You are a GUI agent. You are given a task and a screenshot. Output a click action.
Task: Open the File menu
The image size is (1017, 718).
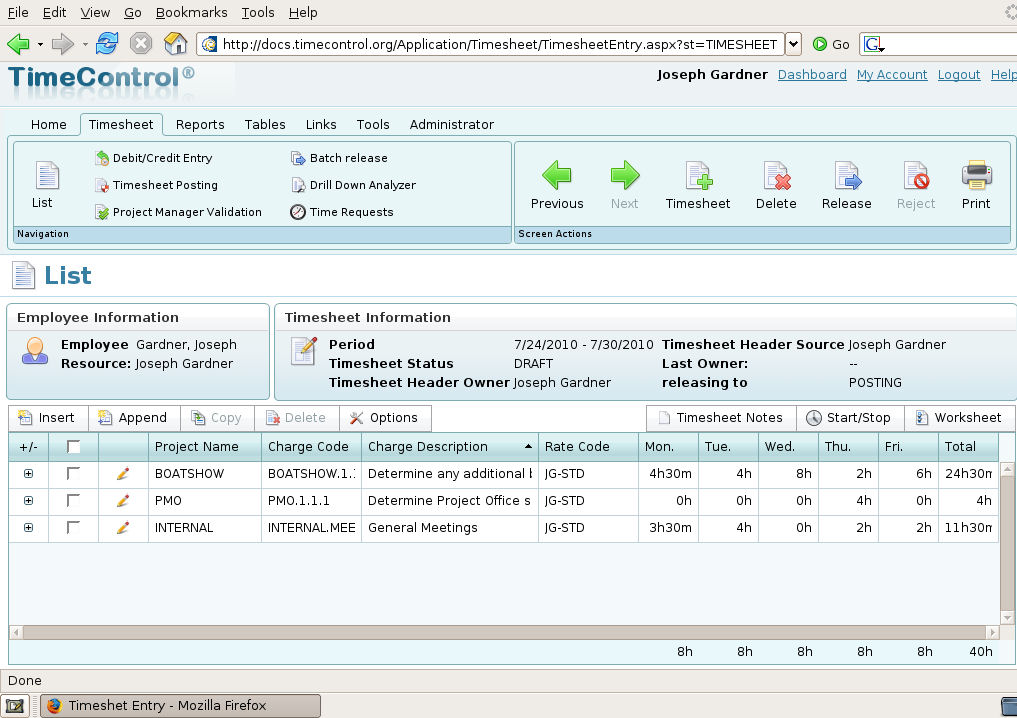point(18,12)
